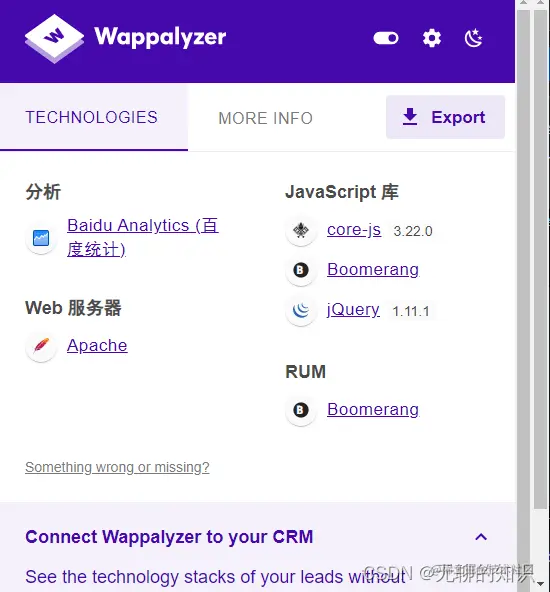
Task: Click the core-js icon
Action: (x=301, y=230)
